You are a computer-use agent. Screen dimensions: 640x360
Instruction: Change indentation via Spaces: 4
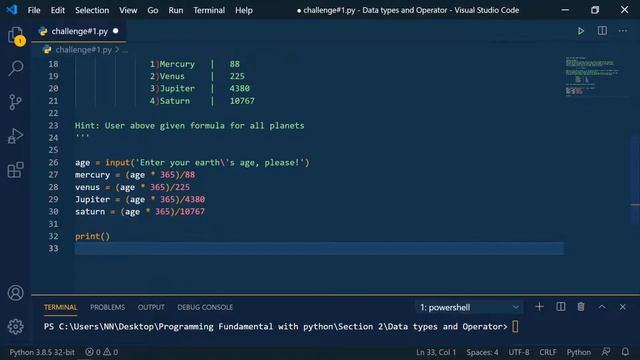(482, 352)
